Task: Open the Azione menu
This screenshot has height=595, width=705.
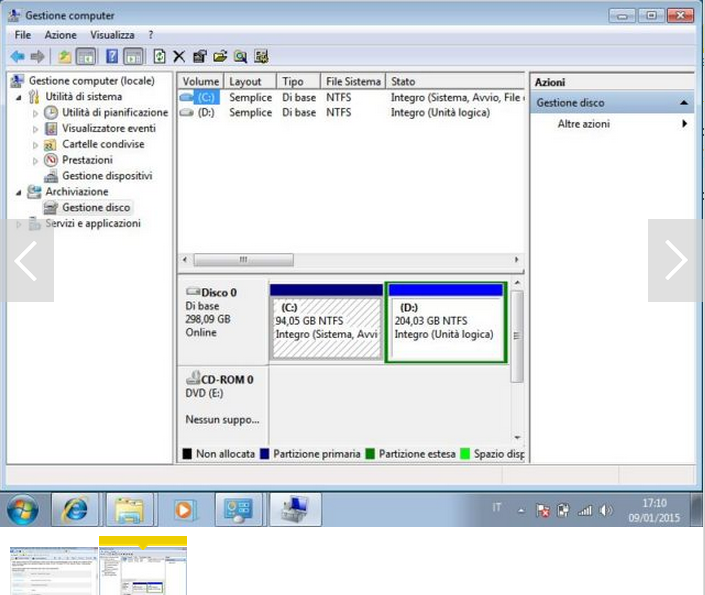Action: click(60, 35)
